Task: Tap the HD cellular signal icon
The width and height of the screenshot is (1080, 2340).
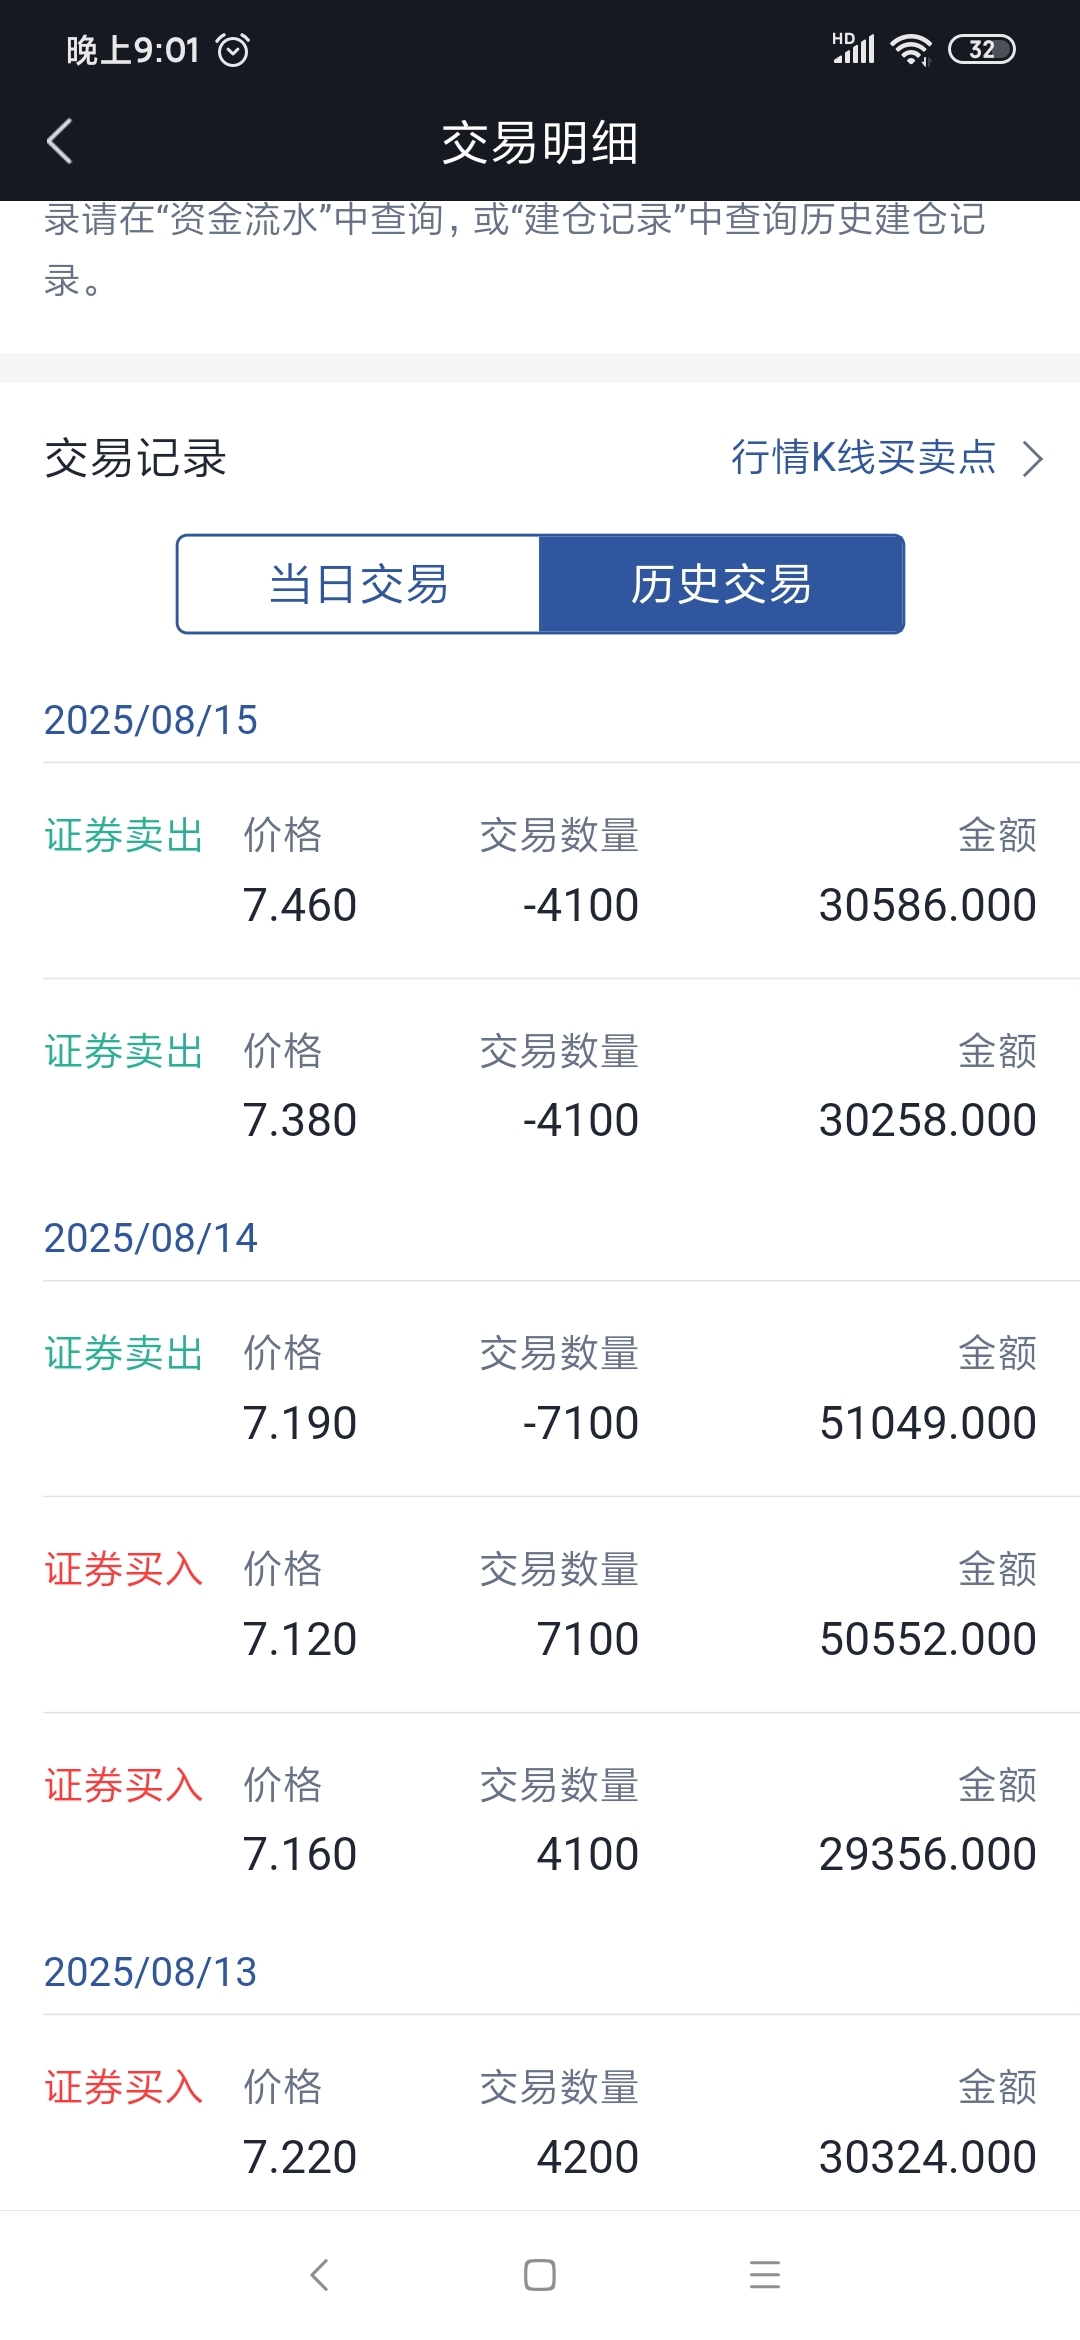Action: [x=854, y=48]
